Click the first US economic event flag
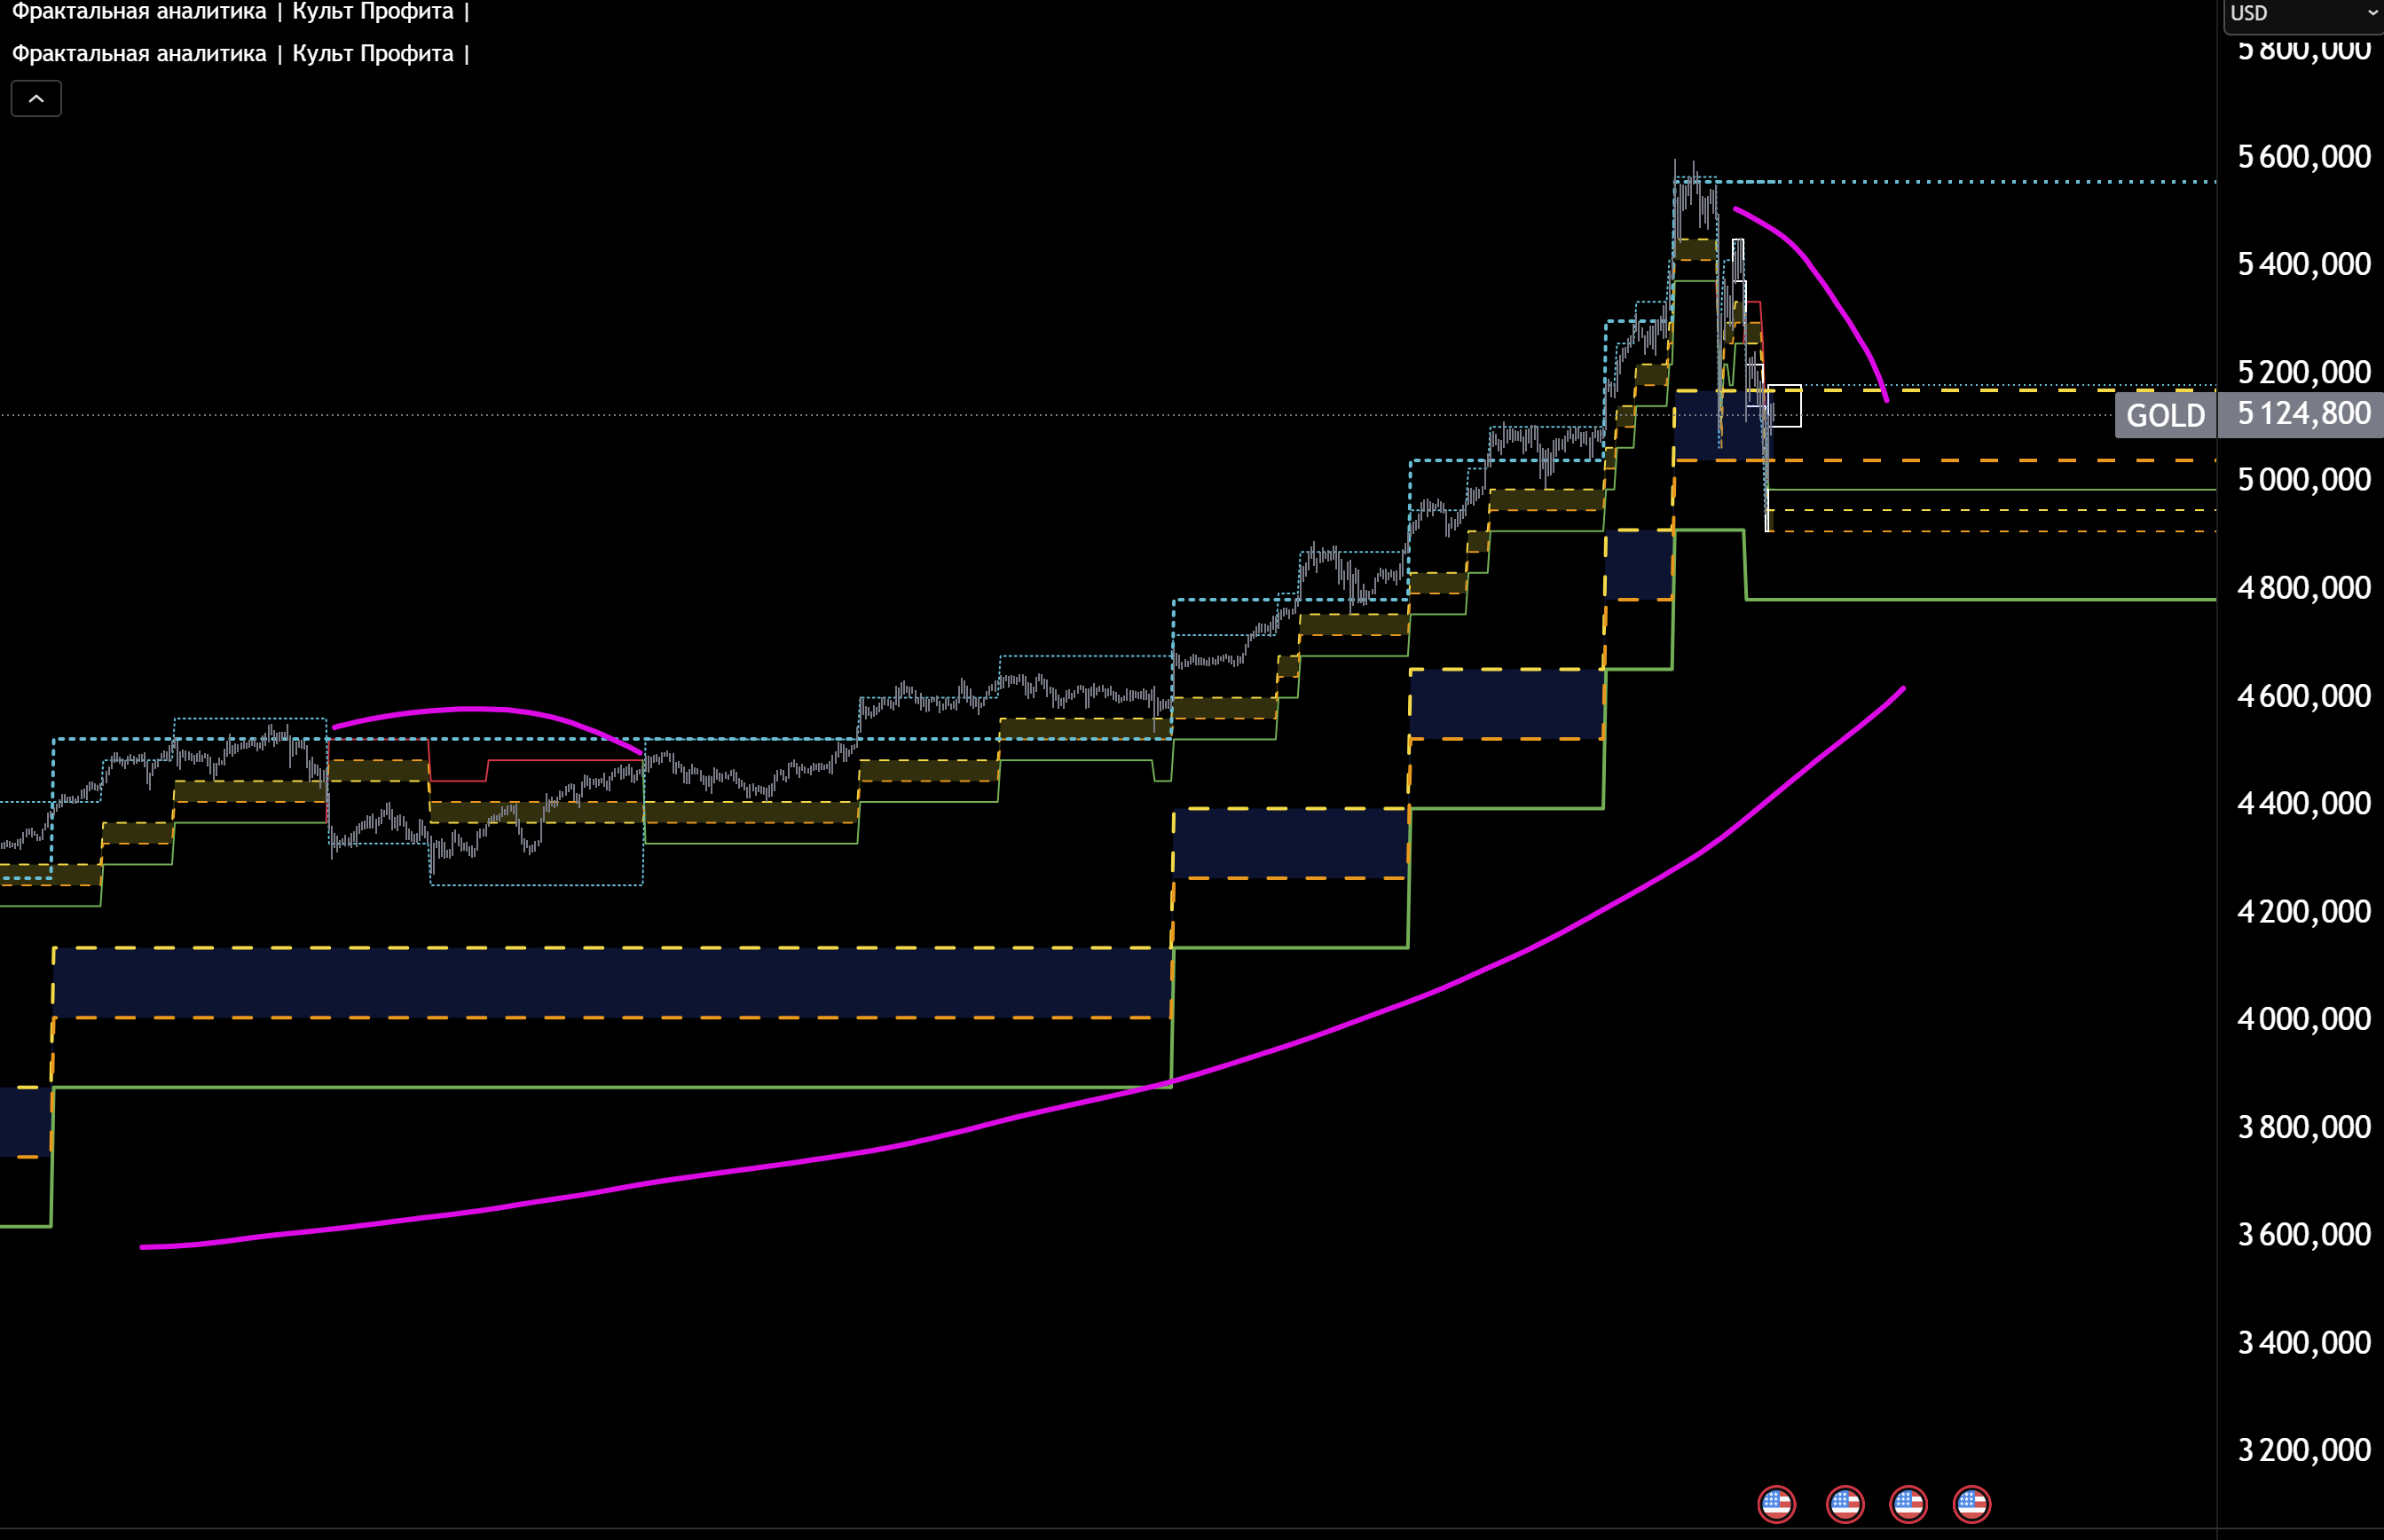Viewport: 2384px width, 1540px height. coord(1776,1503)
